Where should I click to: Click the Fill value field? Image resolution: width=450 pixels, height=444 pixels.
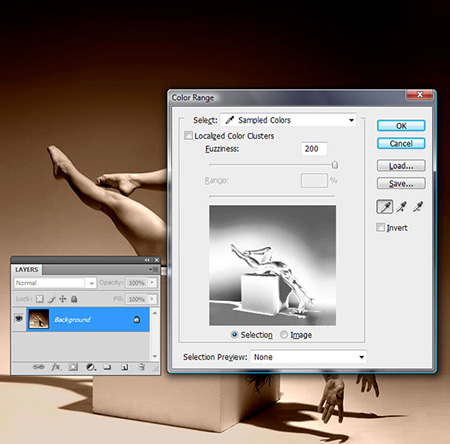pyautogui.click(x=136, y=299)
